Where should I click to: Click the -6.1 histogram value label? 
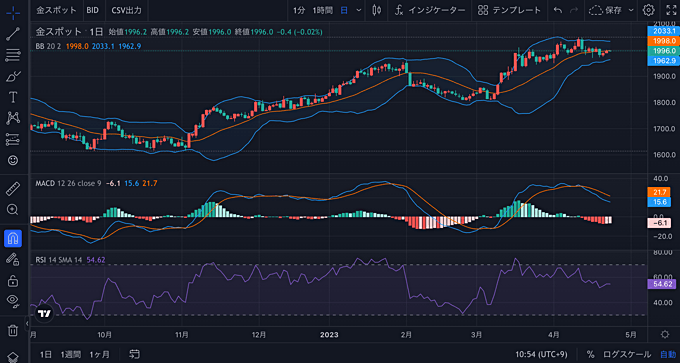[659, 223]
